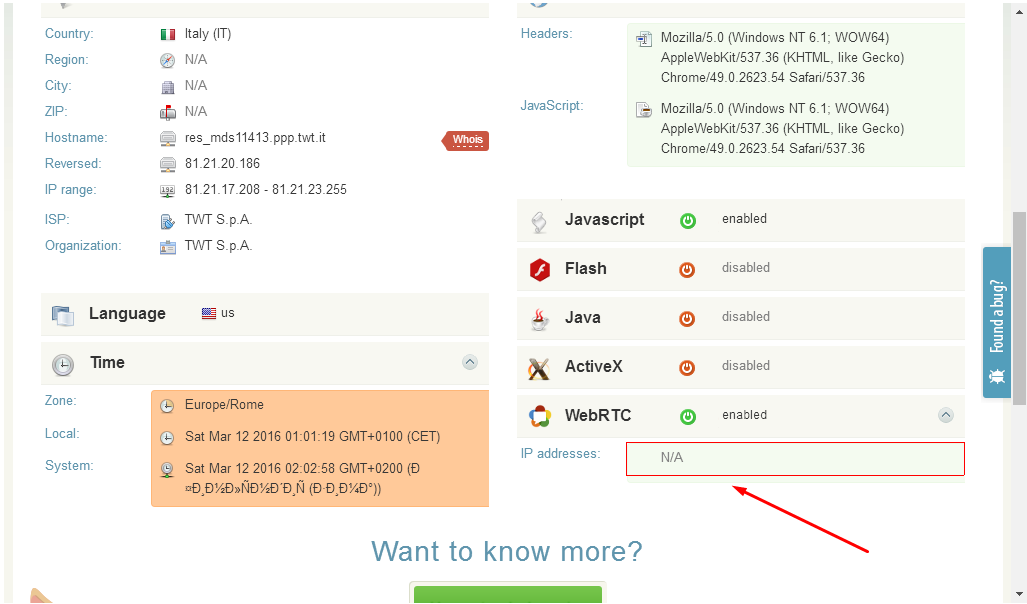Collapse the WebRTC section chevron
The height and width of the screenshot is (604, 1027).
pyautogui.click(x=946, y=415)
